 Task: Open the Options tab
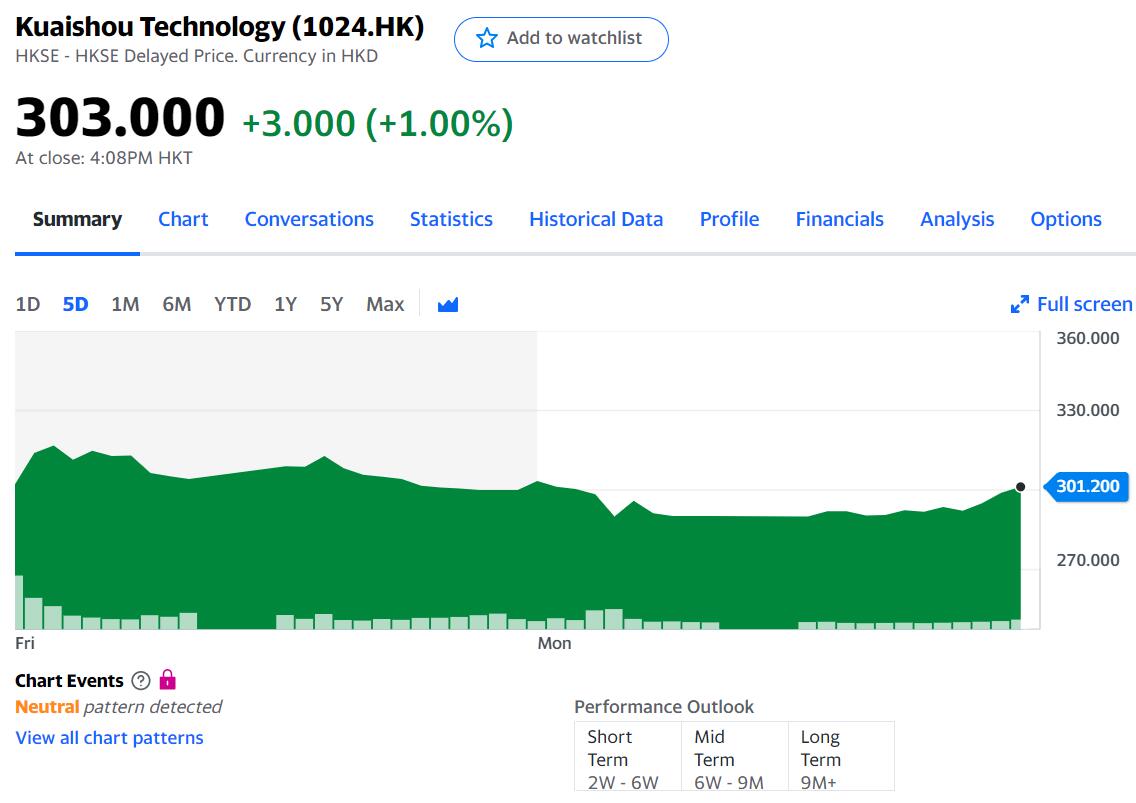(x=1066, y=219)
